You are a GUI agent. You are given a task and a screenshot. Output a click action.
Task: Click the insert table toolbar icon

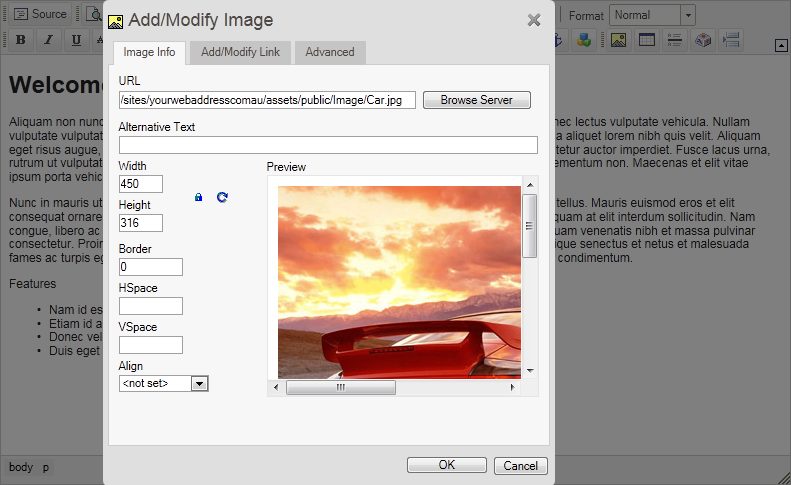646,40
